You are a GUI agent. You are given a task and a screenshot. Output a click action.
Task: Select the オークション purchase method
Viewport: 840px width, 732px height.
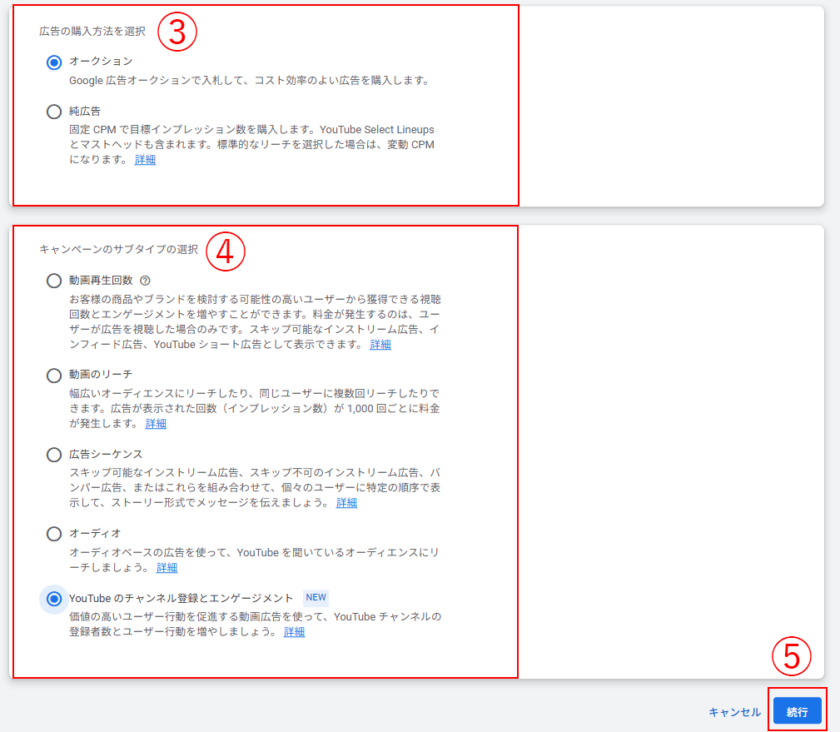[54, 62]
